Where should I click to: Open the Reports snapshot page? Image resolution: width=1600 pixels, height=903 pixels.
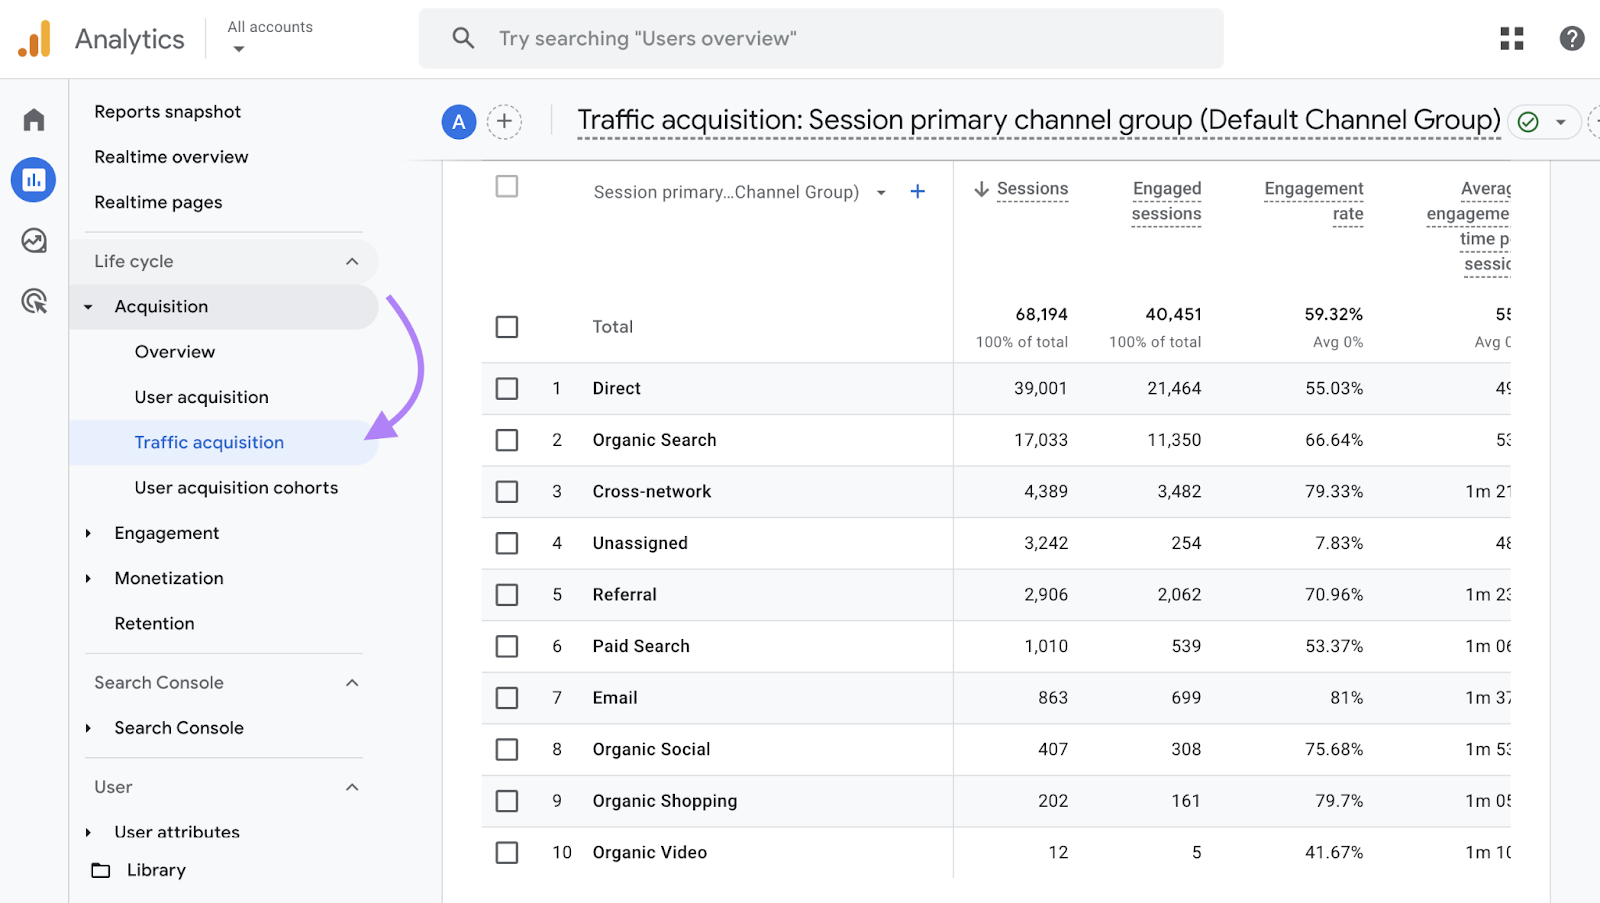tap(167, 111)
